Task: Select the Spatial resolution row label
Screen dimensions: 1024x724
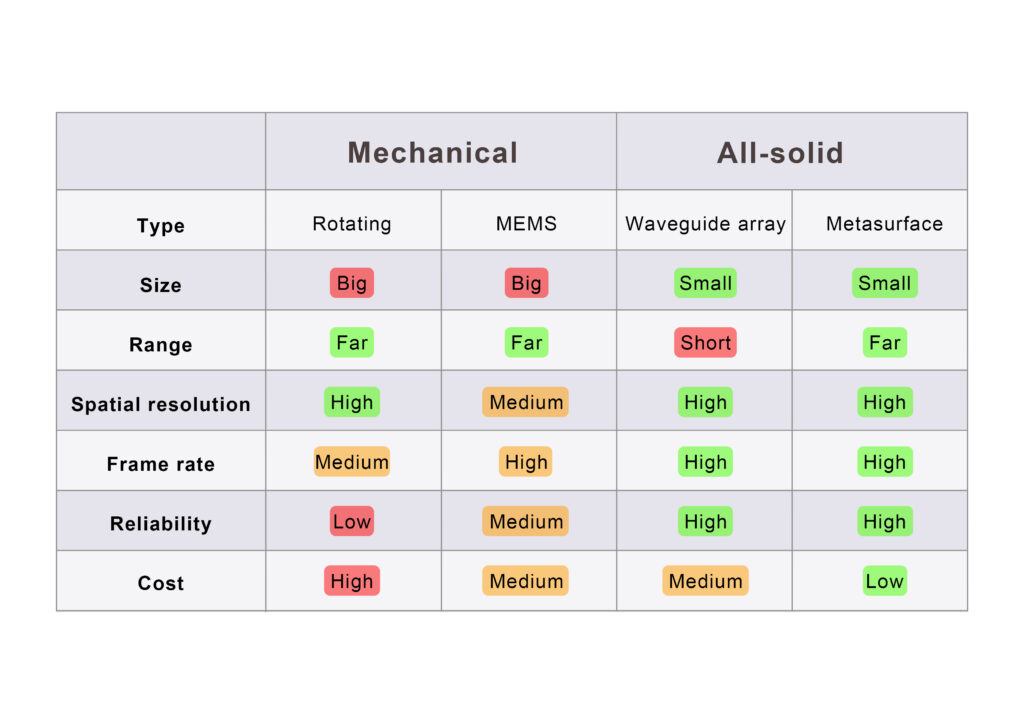Action: (161, 405)
